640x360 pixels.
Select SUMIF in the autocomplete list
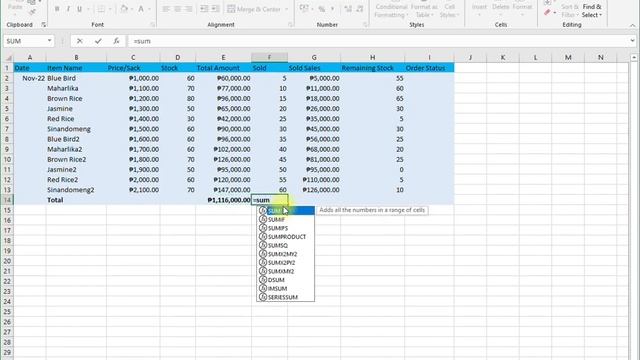(286, 220)
